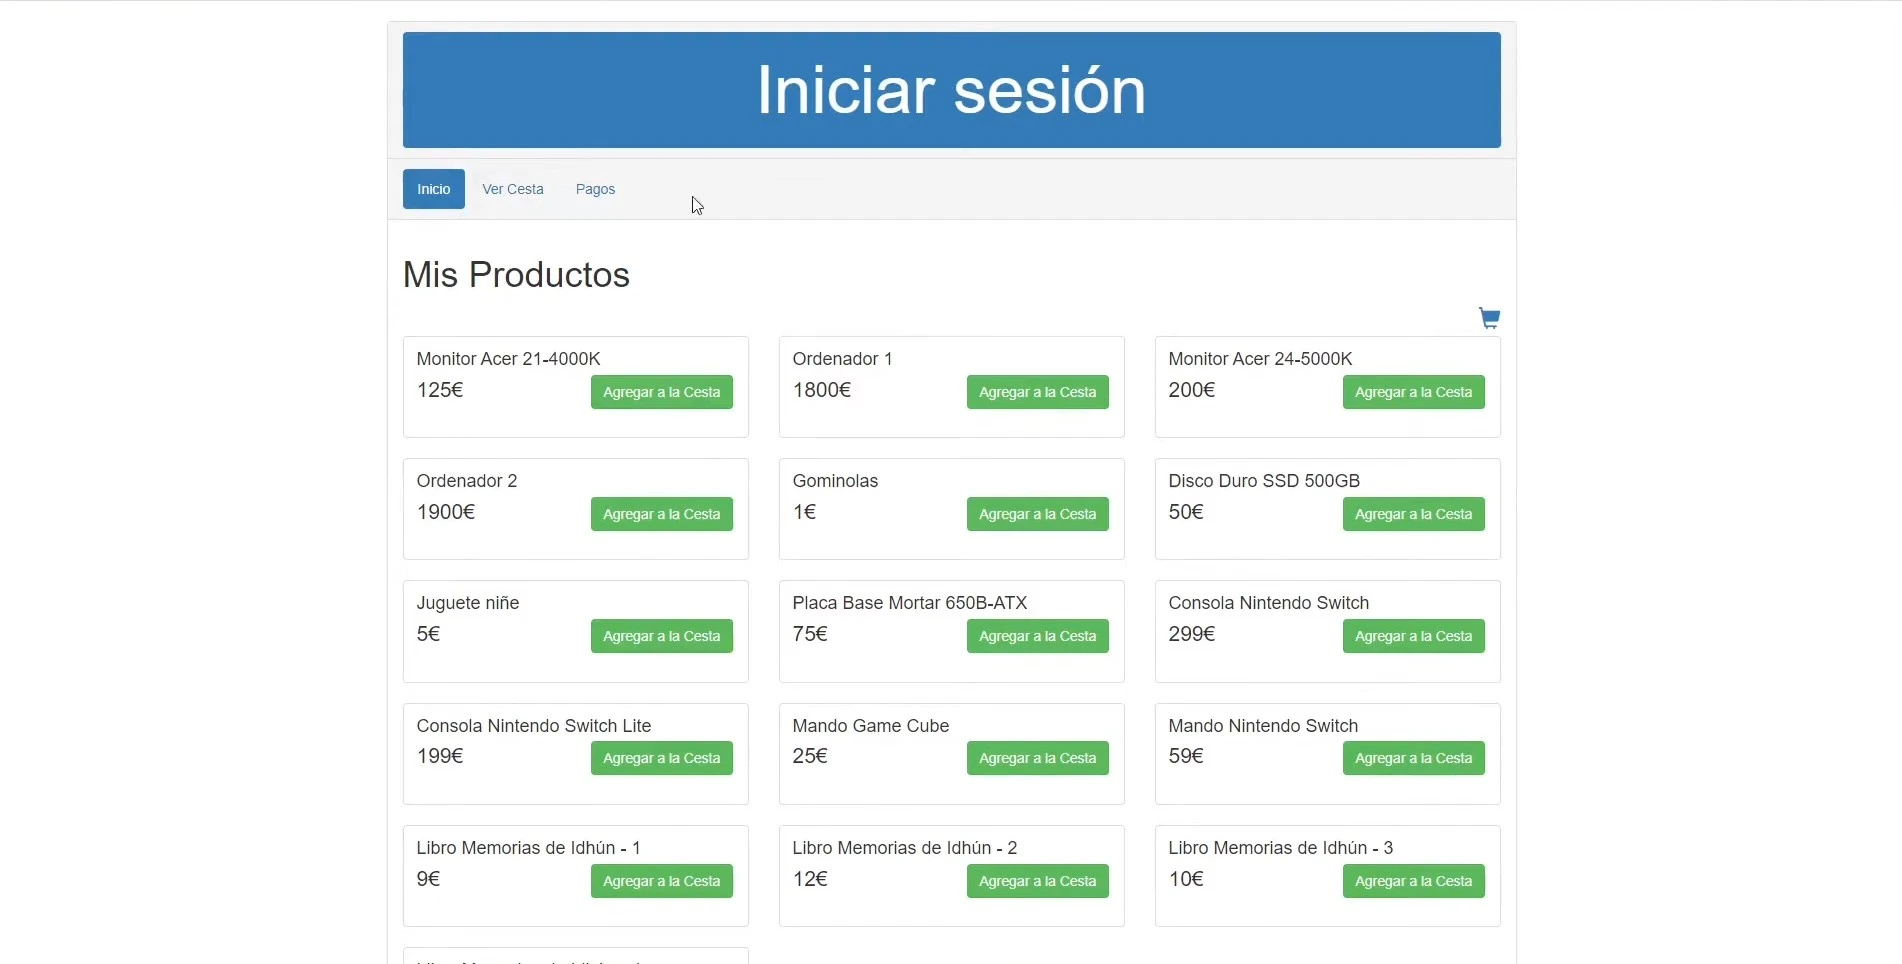Click the Gominolas product name

tap(835, 481)
